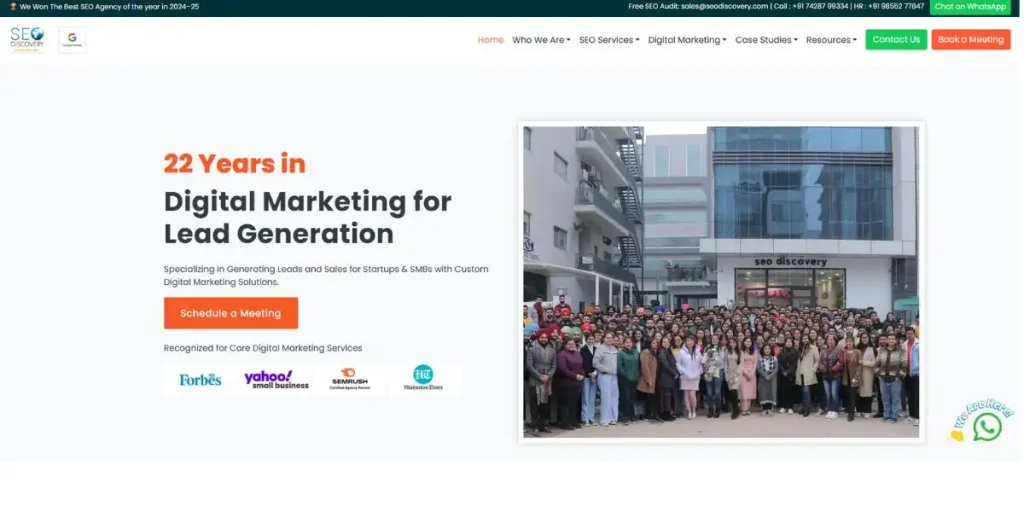This screenshot has width=1024, height=529.
Task: Click the Schedule a Meeting button
Action: tap(231, 313)
